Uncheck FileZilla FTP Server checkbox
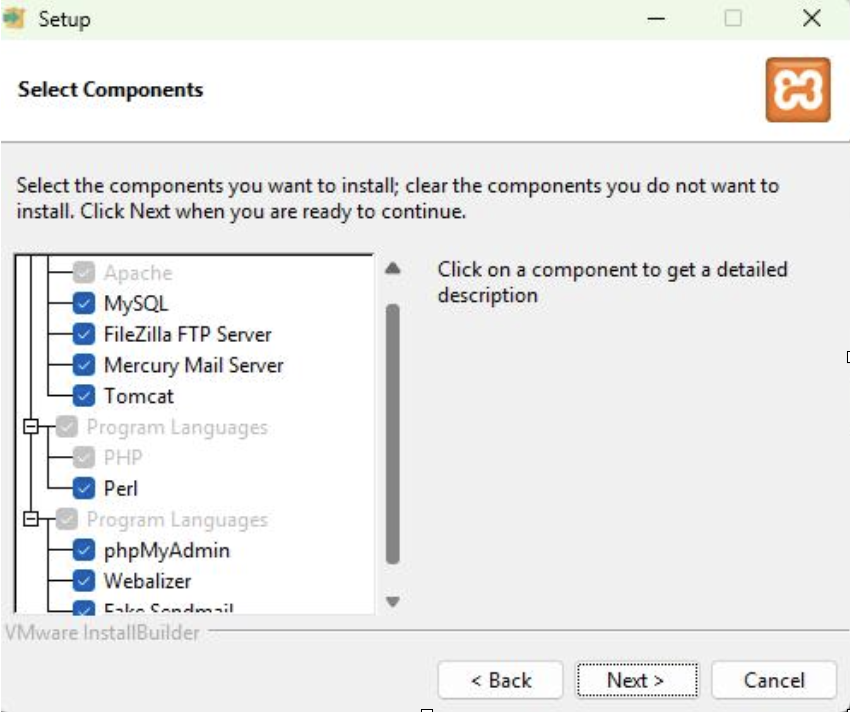This screenshot has height=712, width=850. coord(85,334)
